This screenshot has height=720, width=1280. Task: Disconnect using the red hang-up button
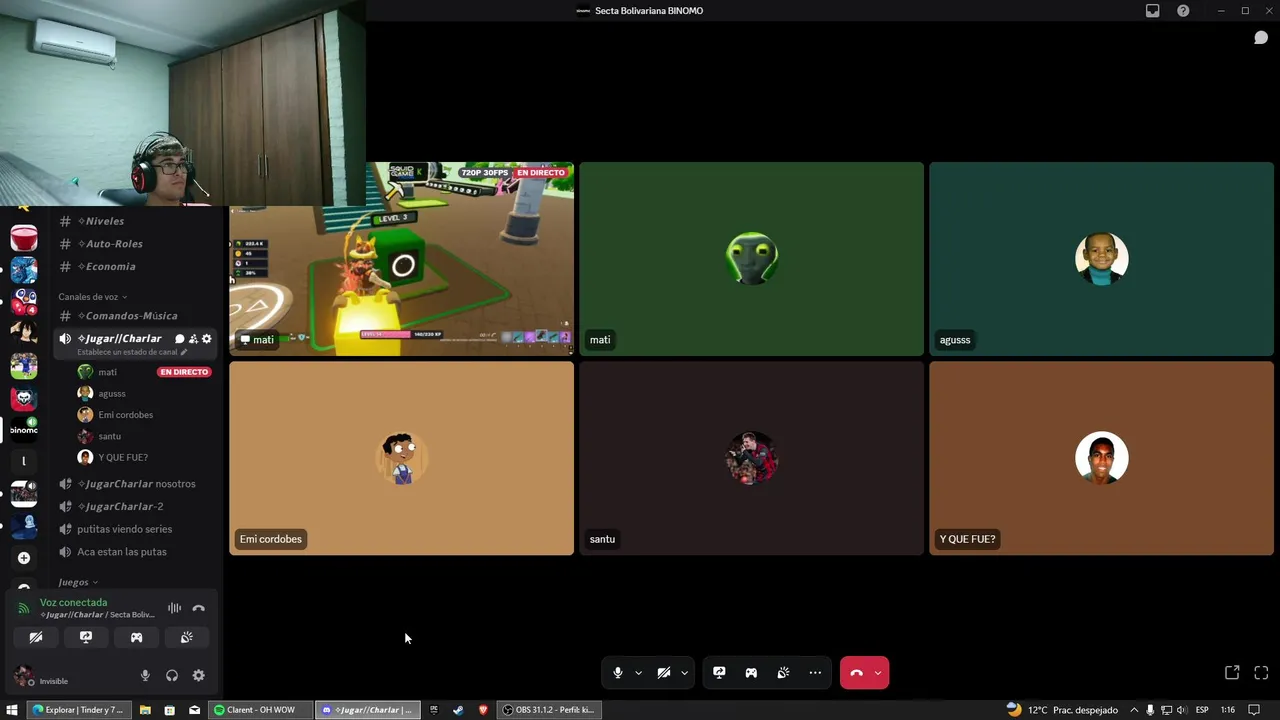[x=856, y=673]
